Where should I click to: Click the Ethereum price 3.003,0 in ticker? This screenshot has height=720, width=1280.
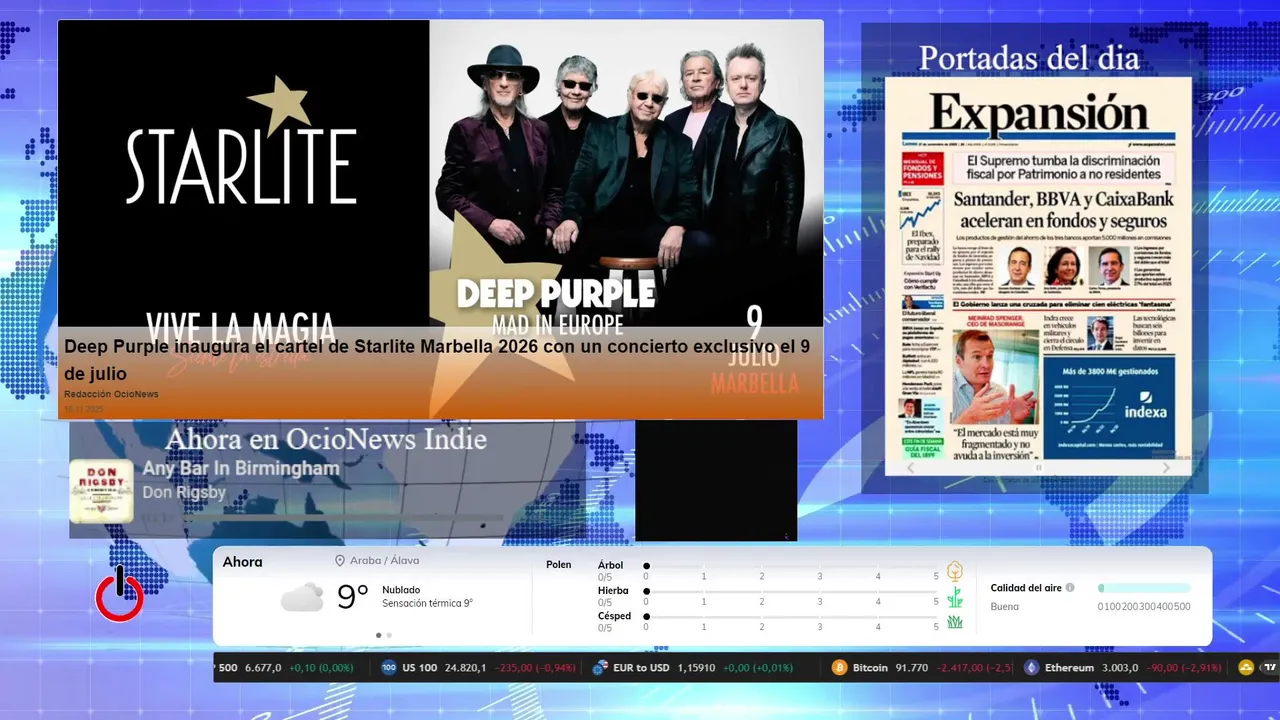click(1120, 667)
